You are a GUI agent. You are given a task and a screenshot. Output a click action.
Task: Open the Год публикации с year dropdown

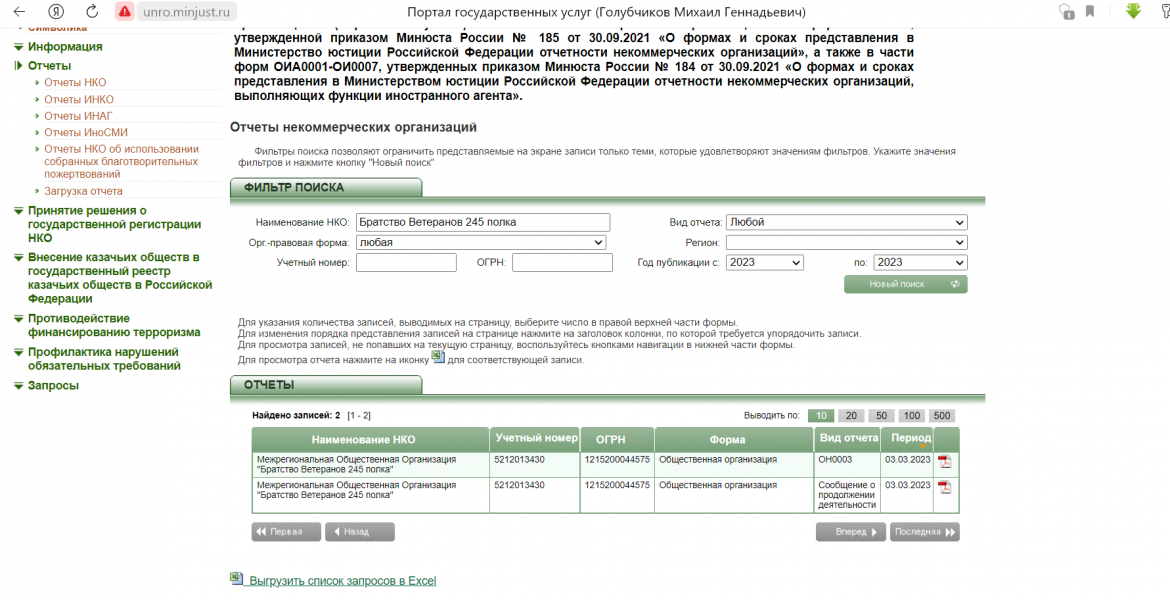coord(764,263)
